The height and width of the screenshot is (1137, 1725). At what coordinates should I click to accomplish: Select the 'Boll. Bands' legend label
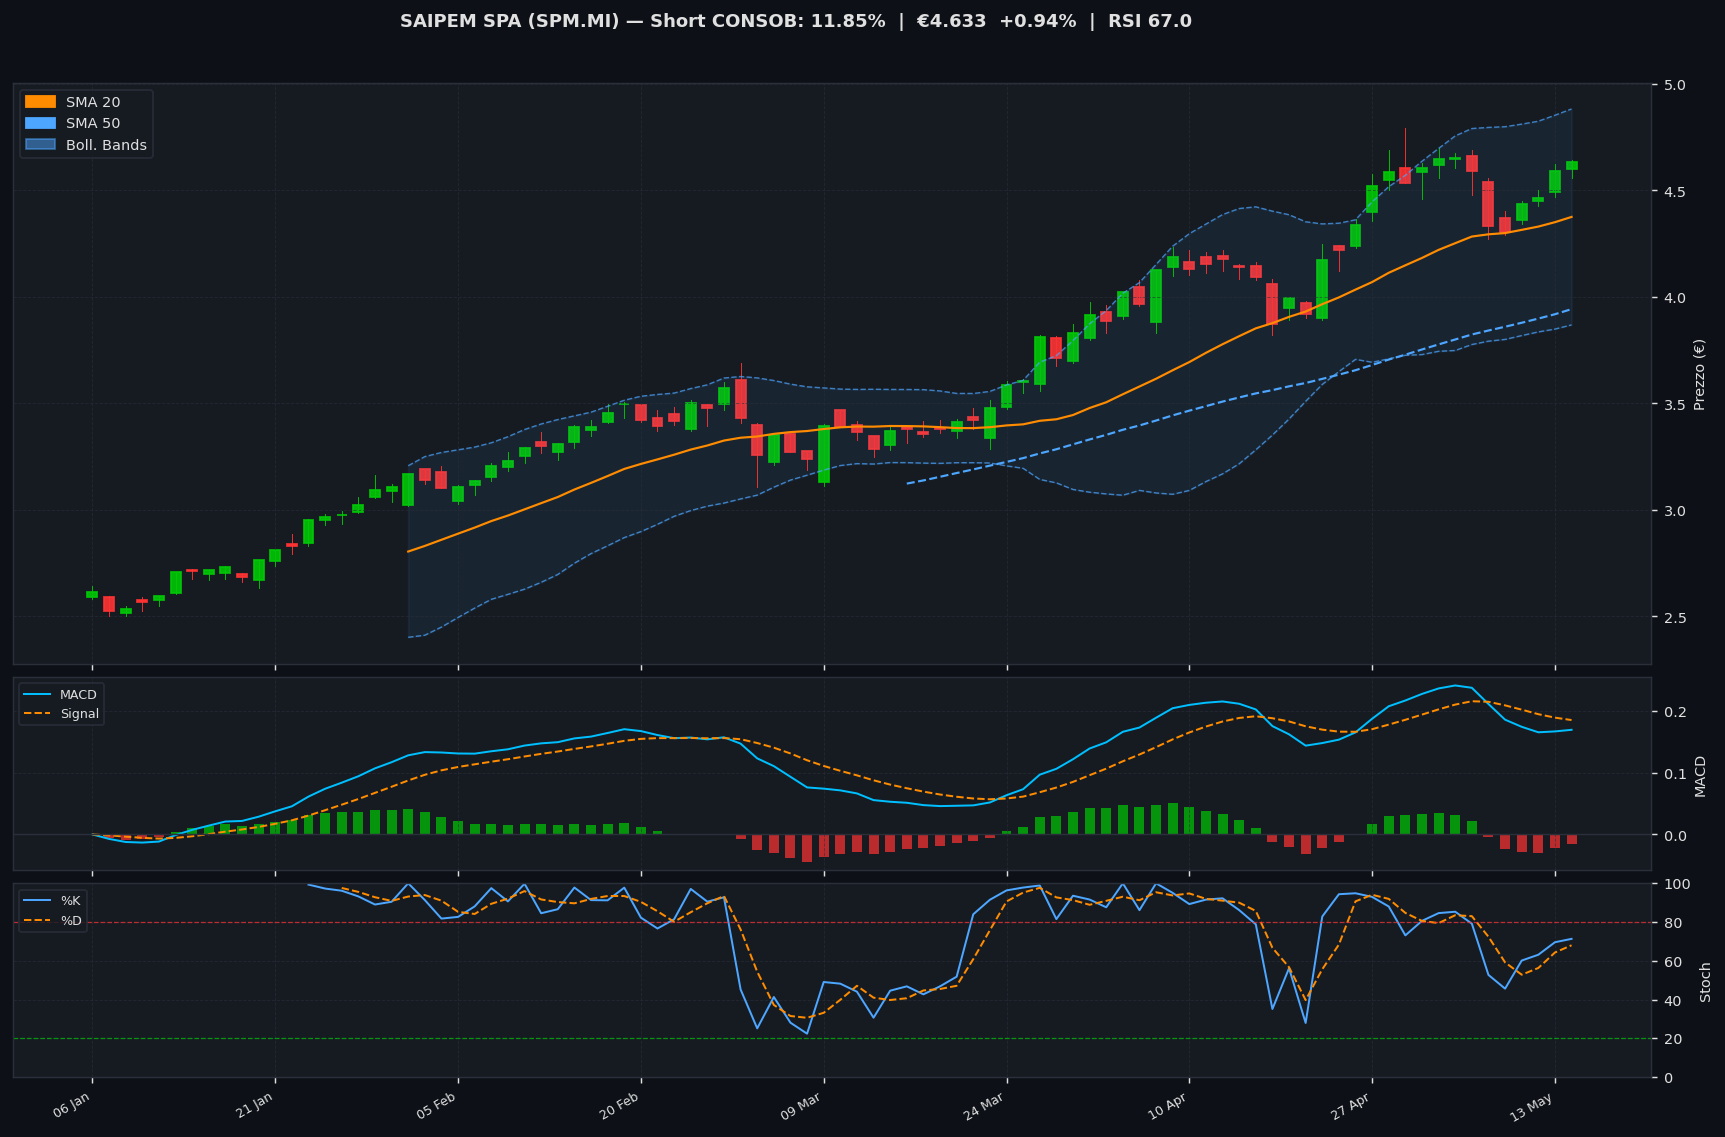click(107, 145)
